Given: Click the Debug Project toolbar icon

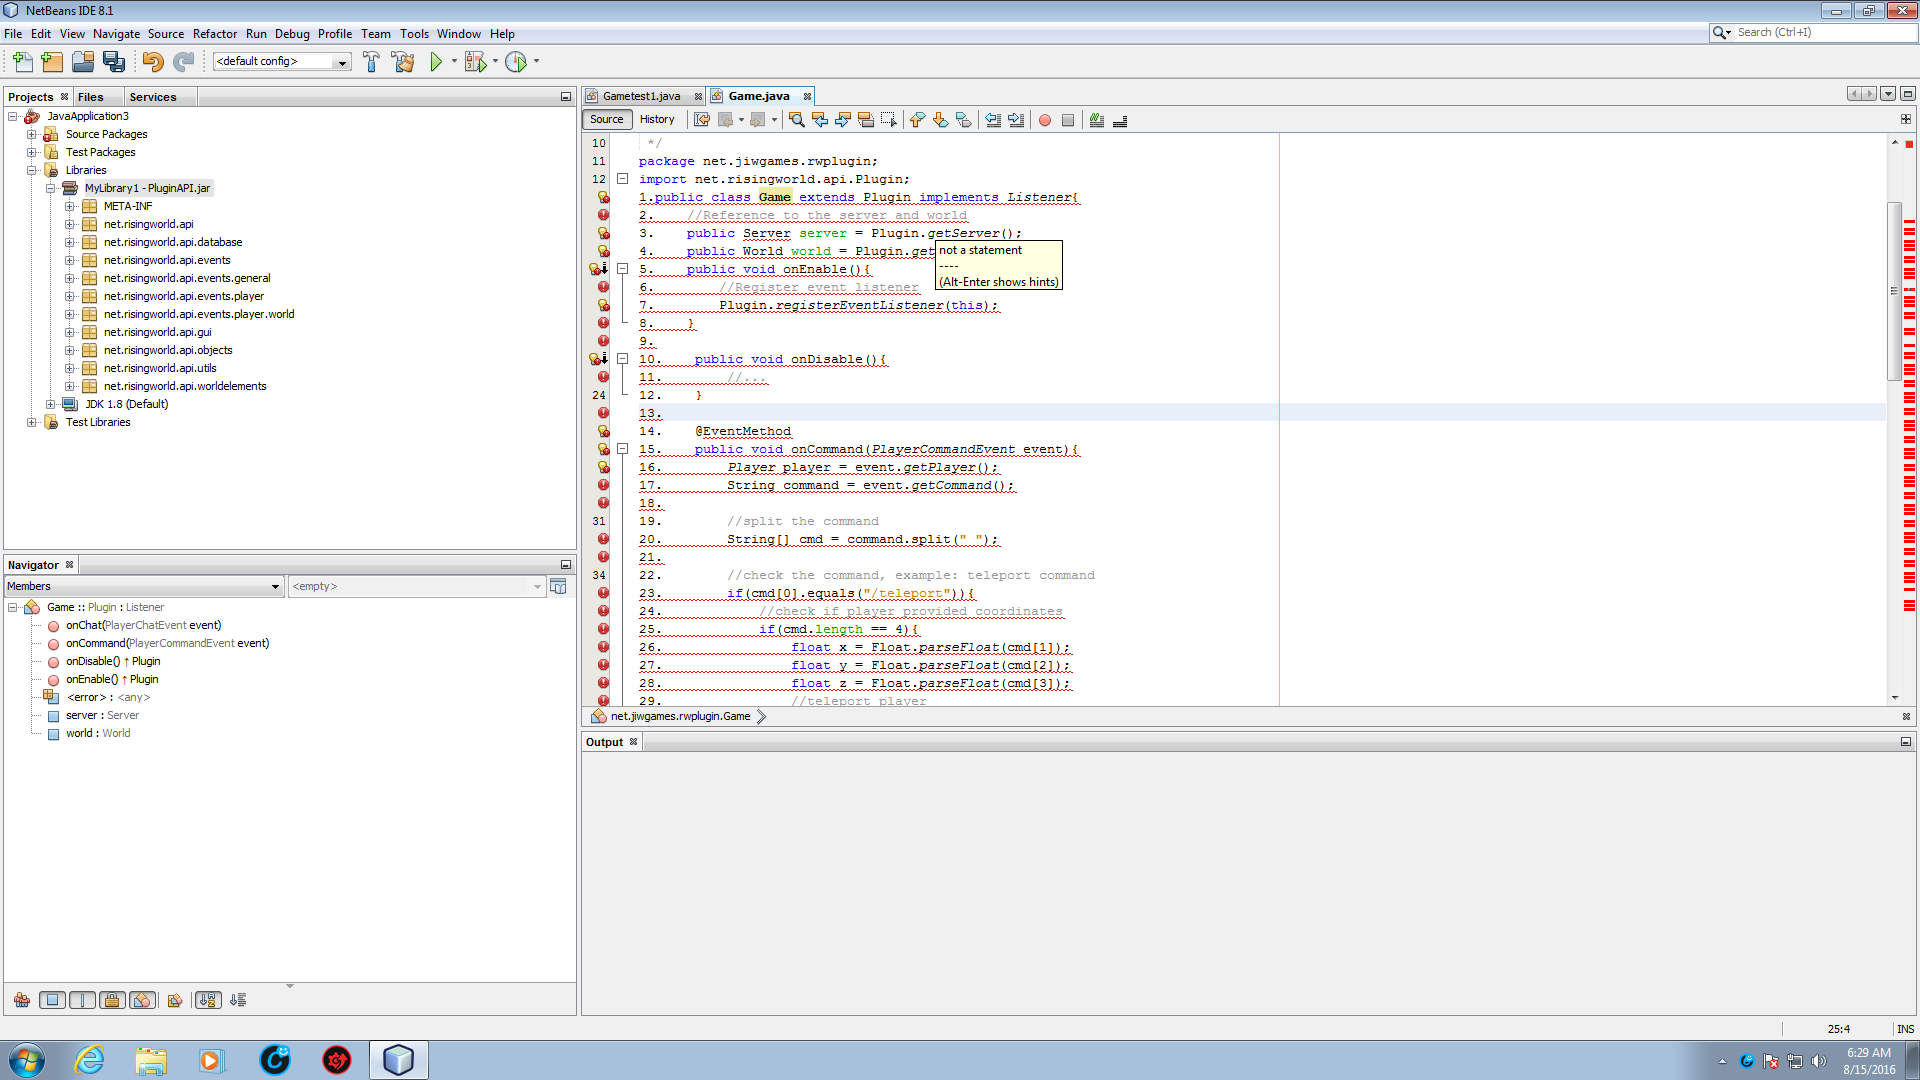Looking at the screenshot, I should (476, 62).
